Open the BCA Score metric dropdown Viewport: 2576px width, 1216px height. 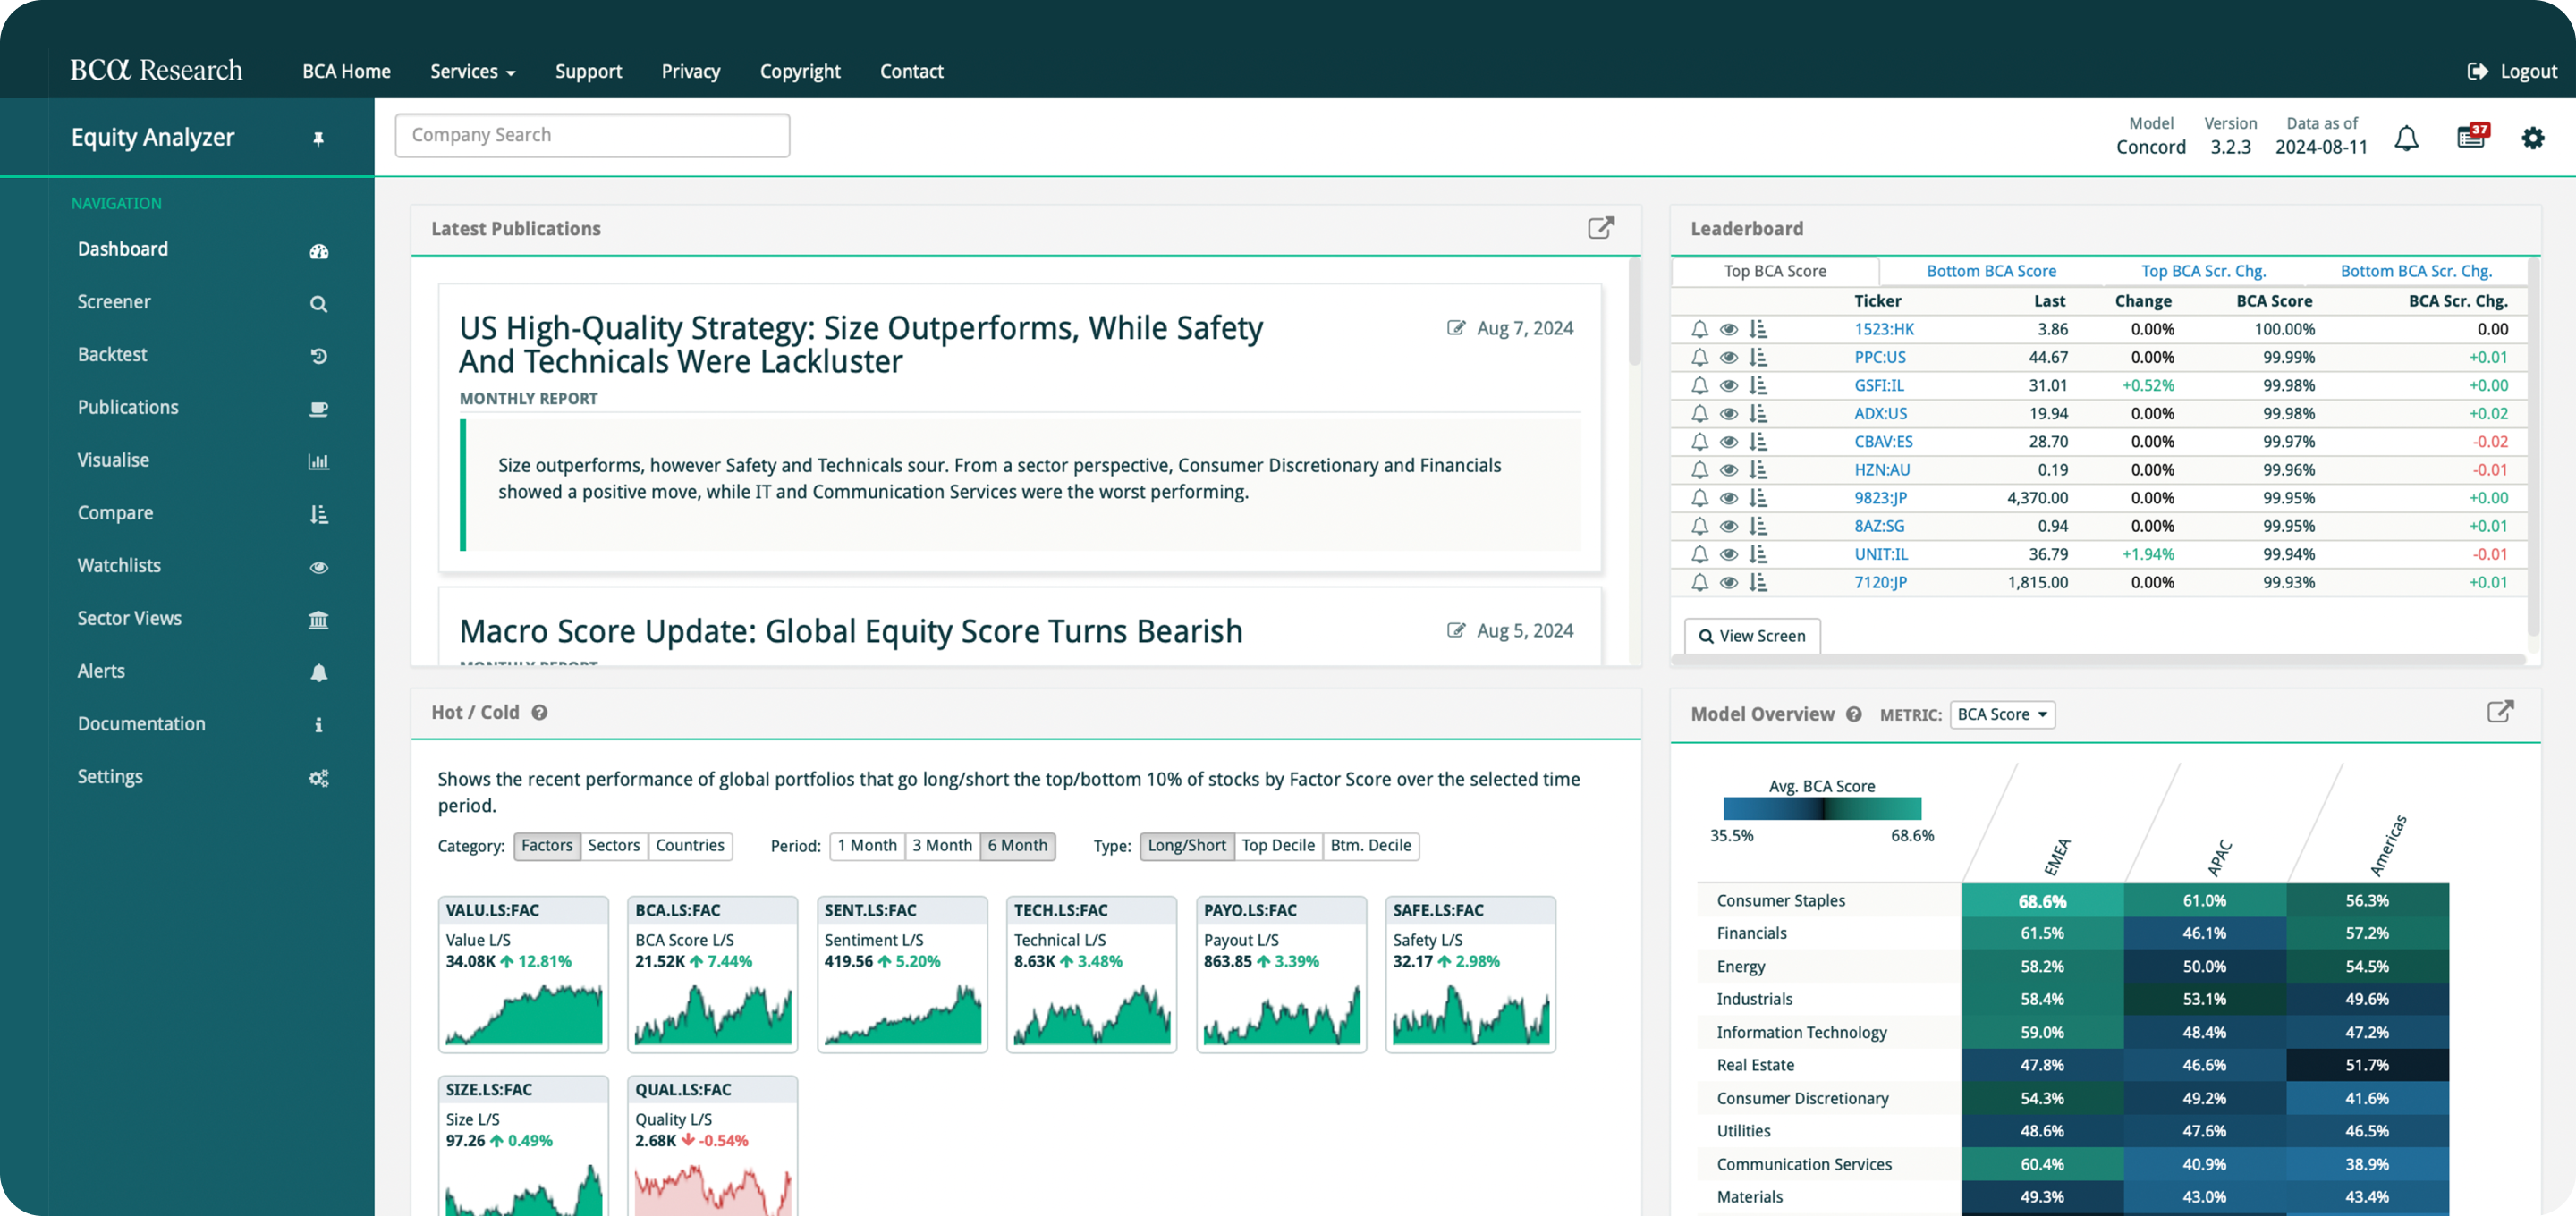click(2001, 715)
